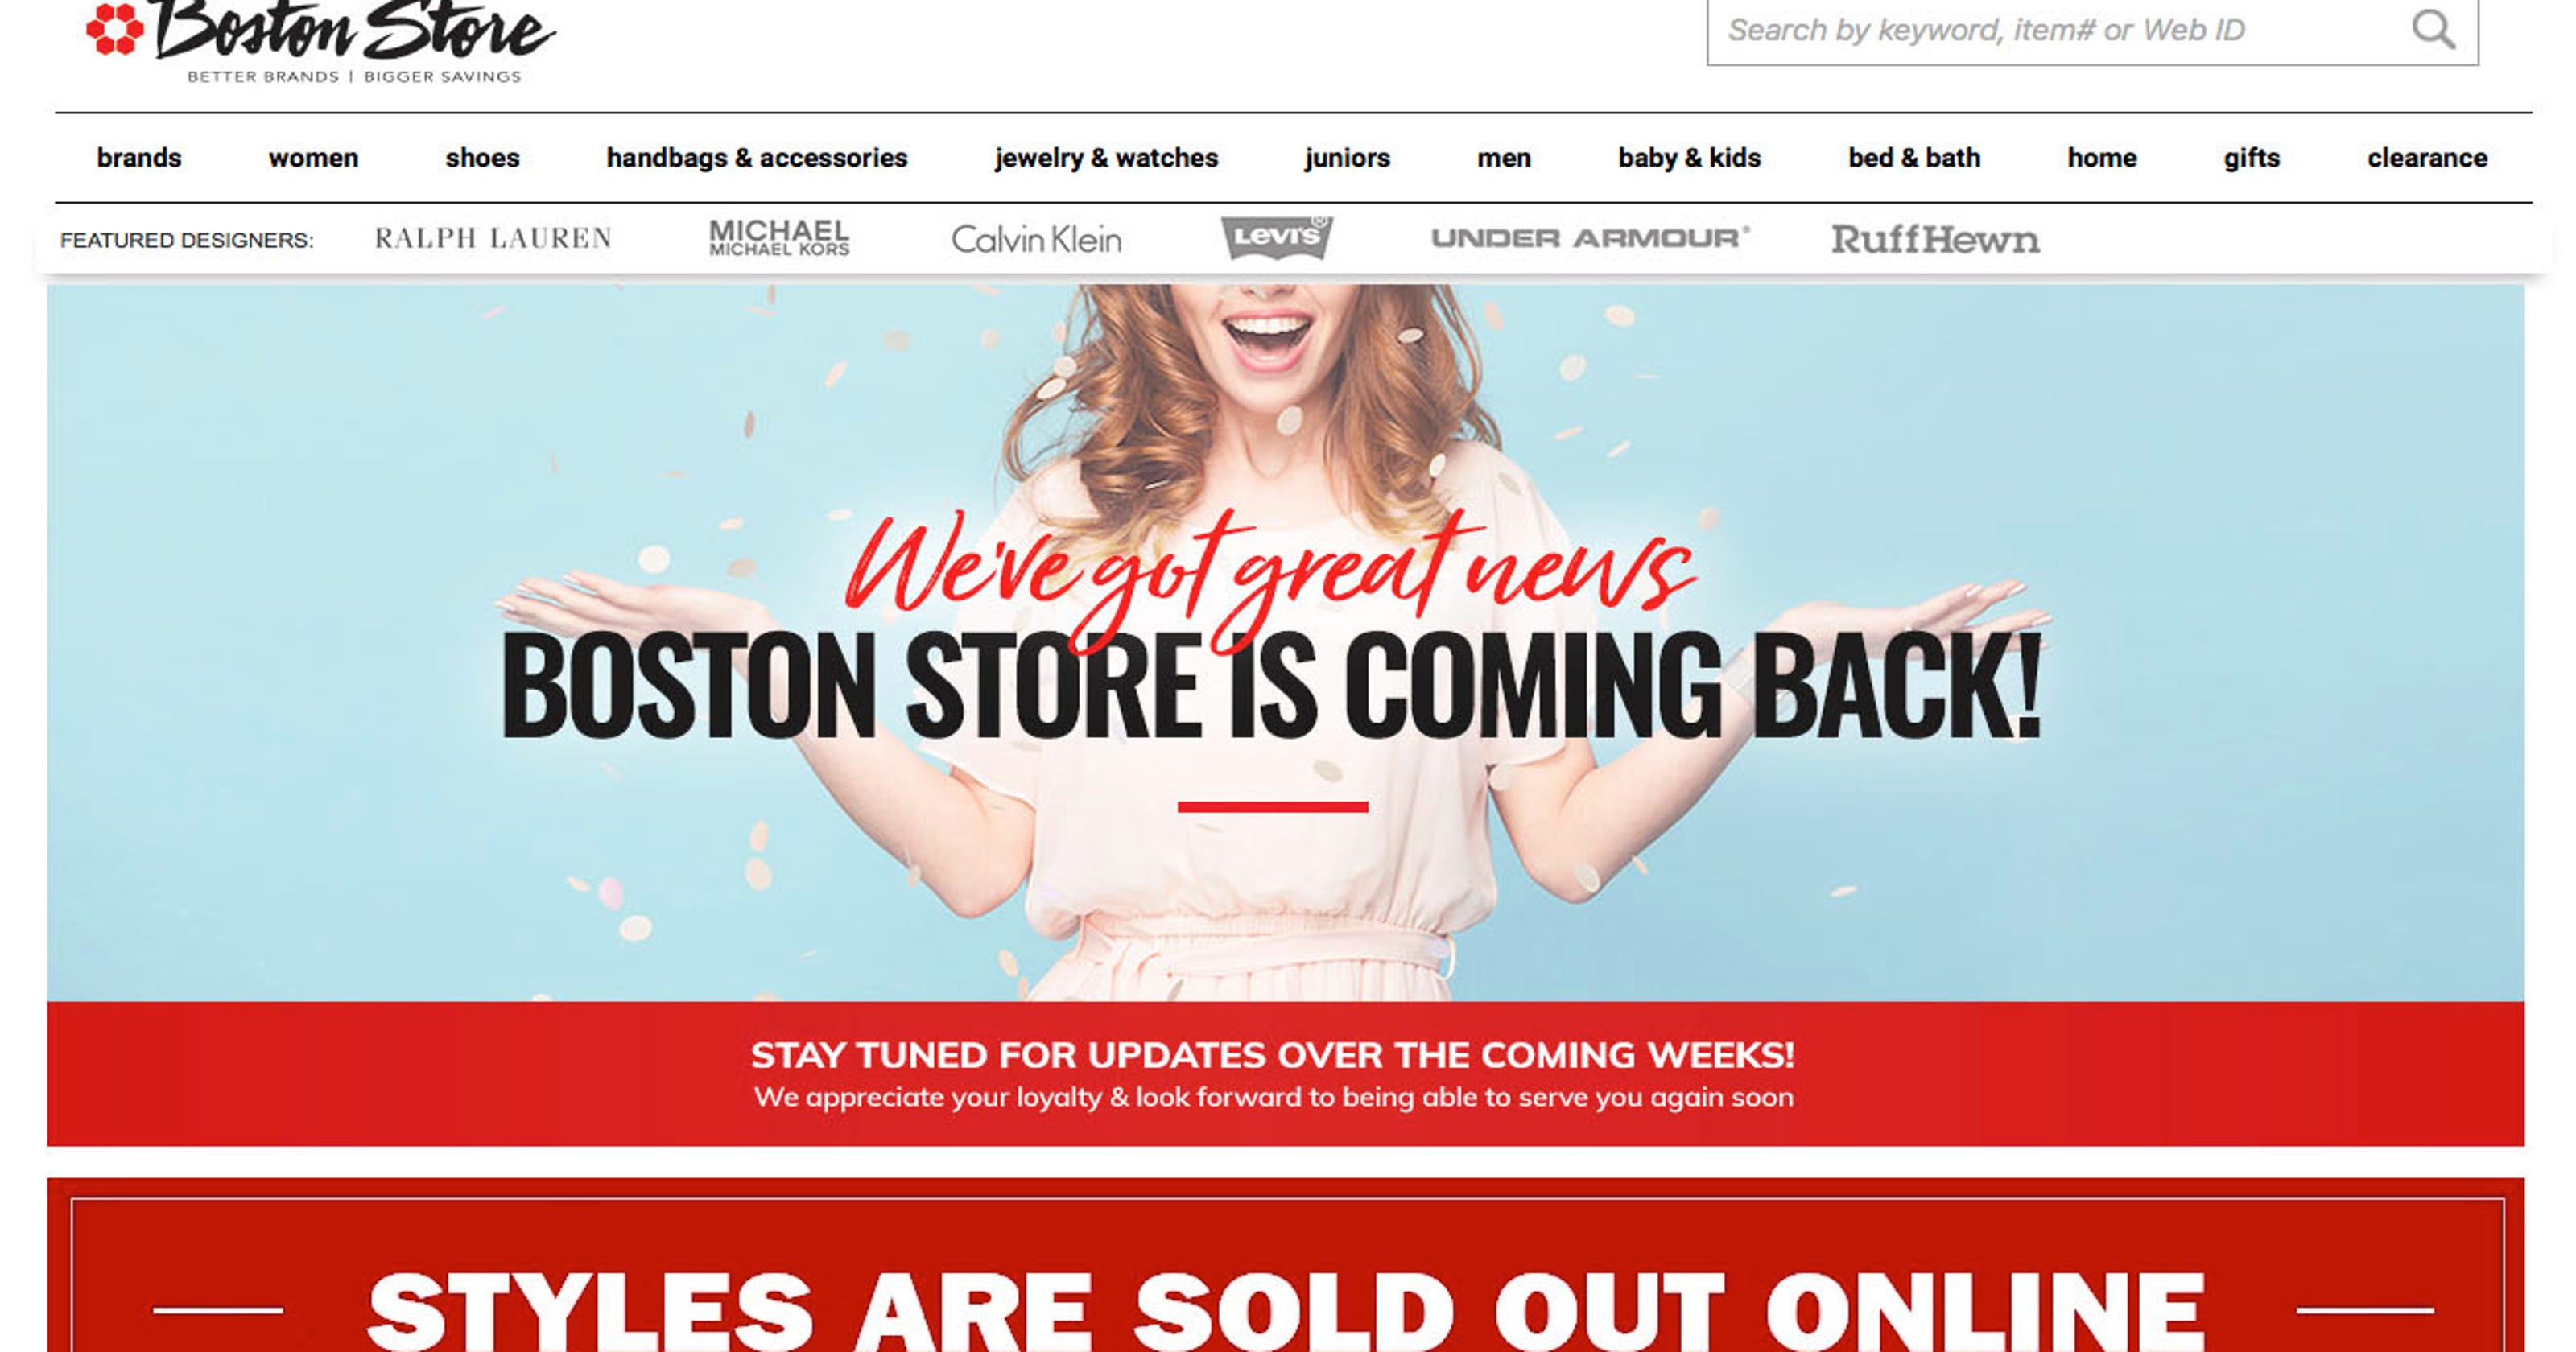Click the search magnifying glass icon
Image resolution: width=2576 pixels, height=1352 pixels.
coord(2432,29)
